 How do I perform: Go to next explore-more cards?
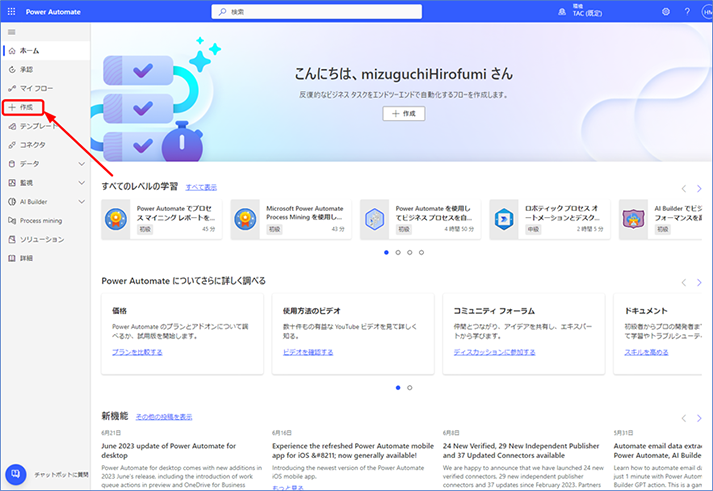tap(699, 282)
